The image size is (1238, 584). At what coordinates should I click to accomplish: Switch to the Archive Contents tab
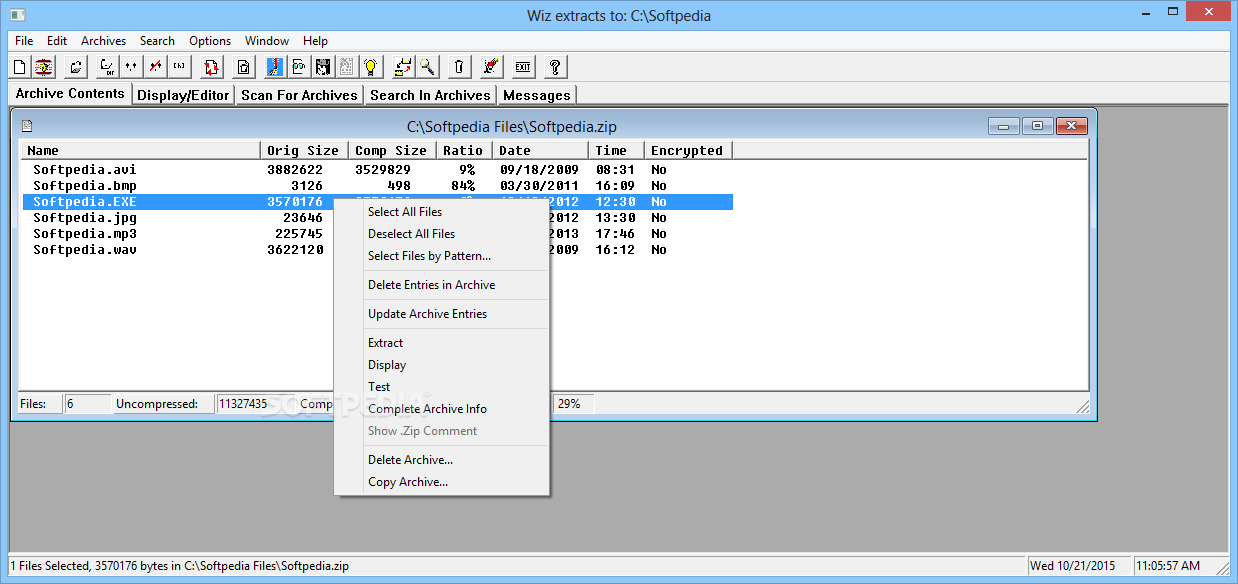pyautogui.click(x=70, y=93)
